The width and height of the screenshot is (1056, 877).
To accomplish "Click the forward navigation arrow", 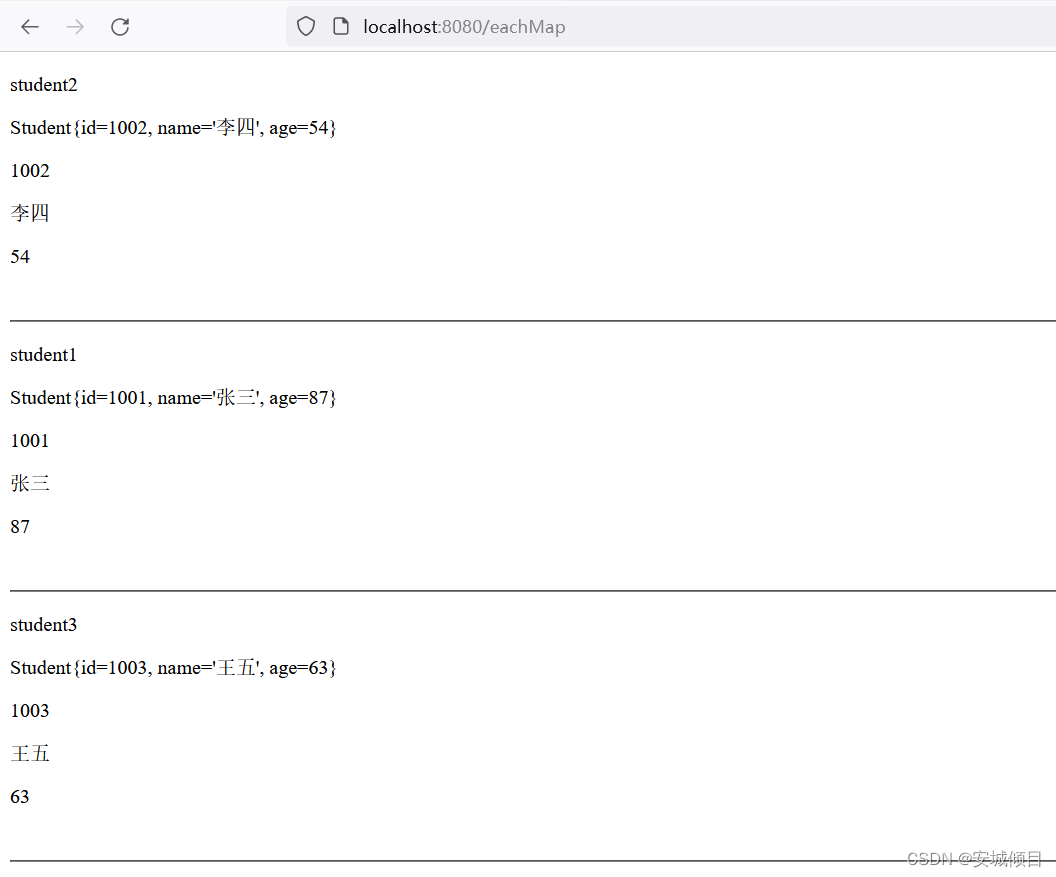I will tap(74, 26).
